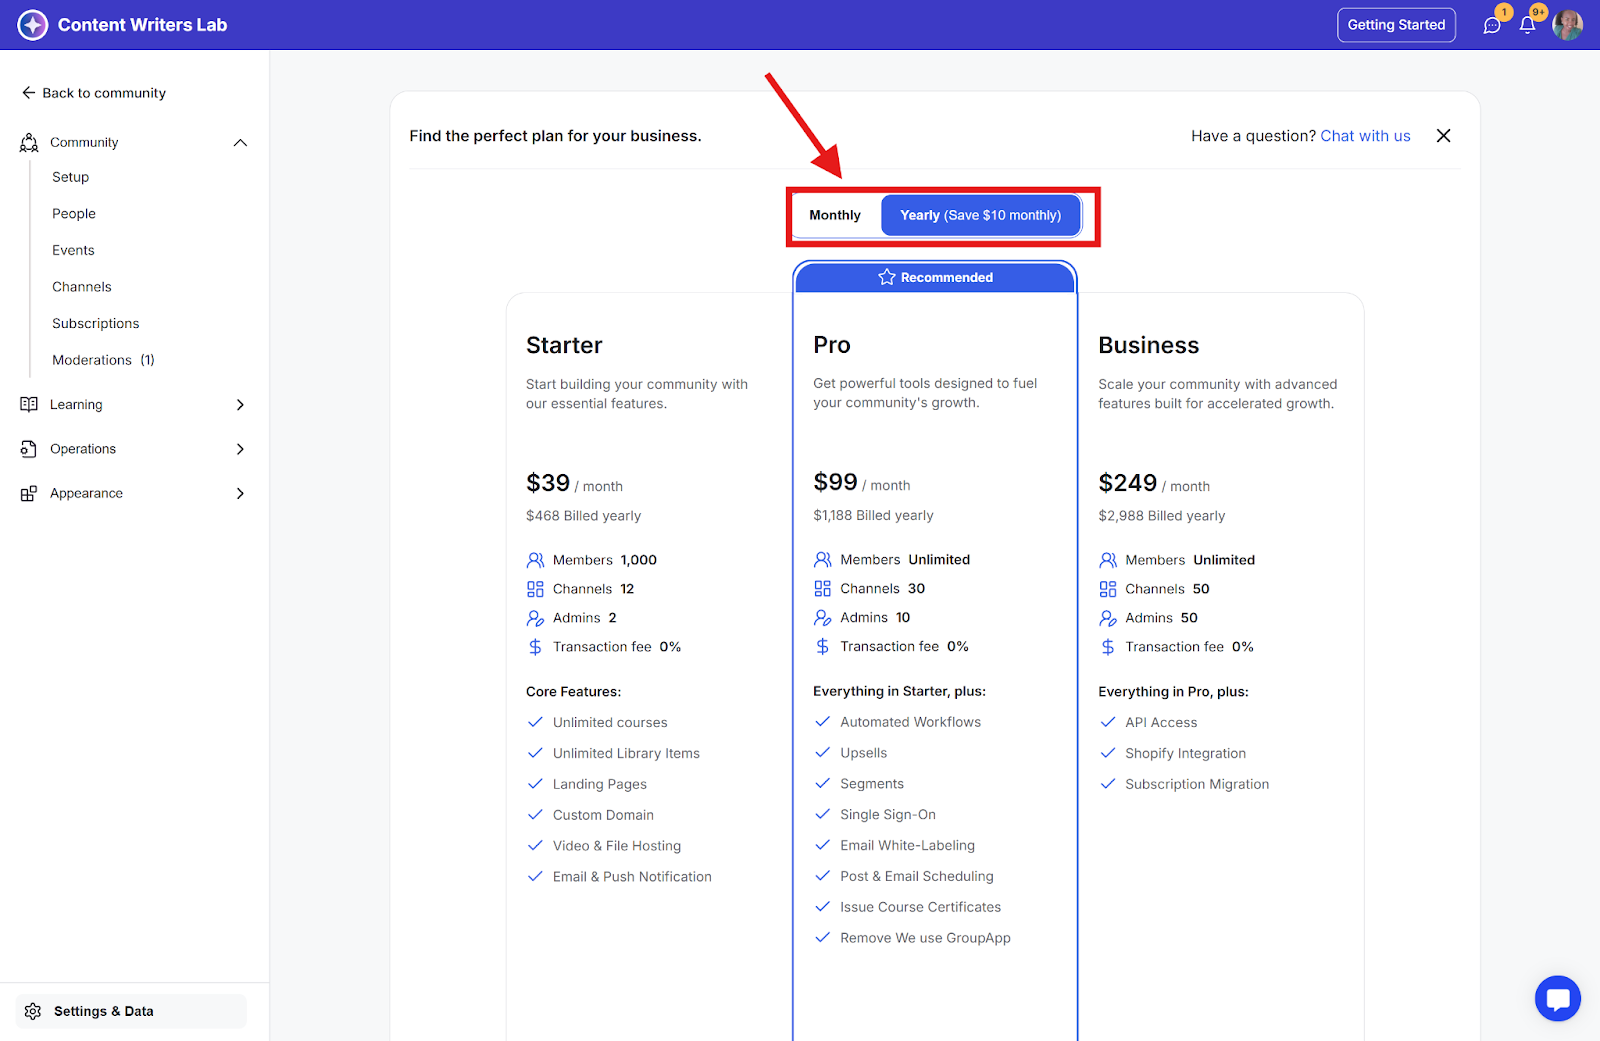Open the notifications bell icon
Image resolution: width=1600 pixels, height=1041 pixels.
click(x=1527, y=25)
